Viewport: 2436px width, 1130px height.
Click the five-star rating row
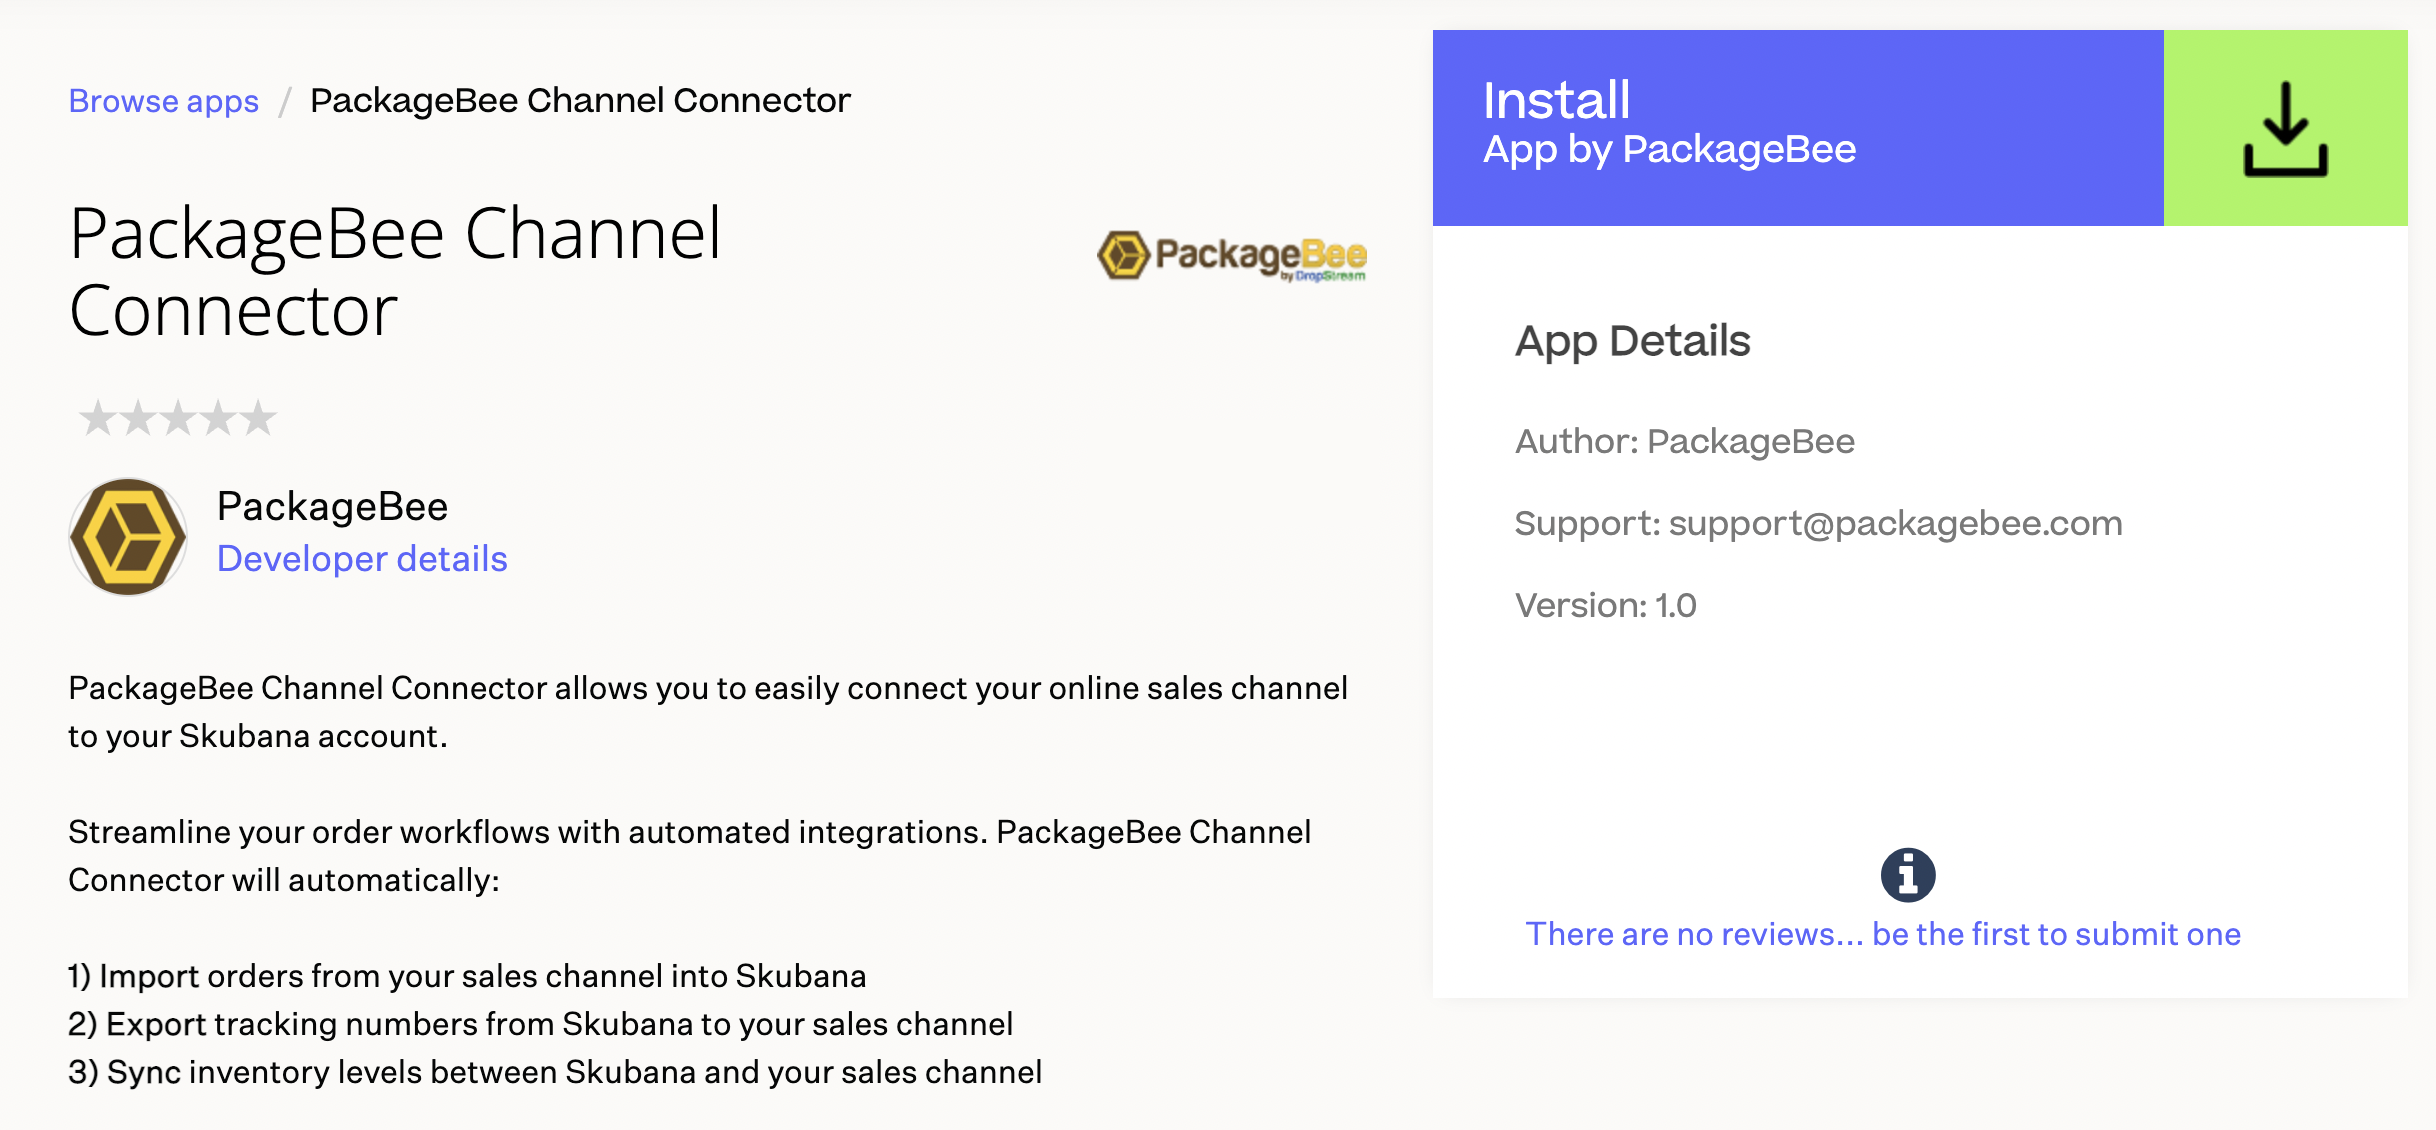click(x=177, y=417)
